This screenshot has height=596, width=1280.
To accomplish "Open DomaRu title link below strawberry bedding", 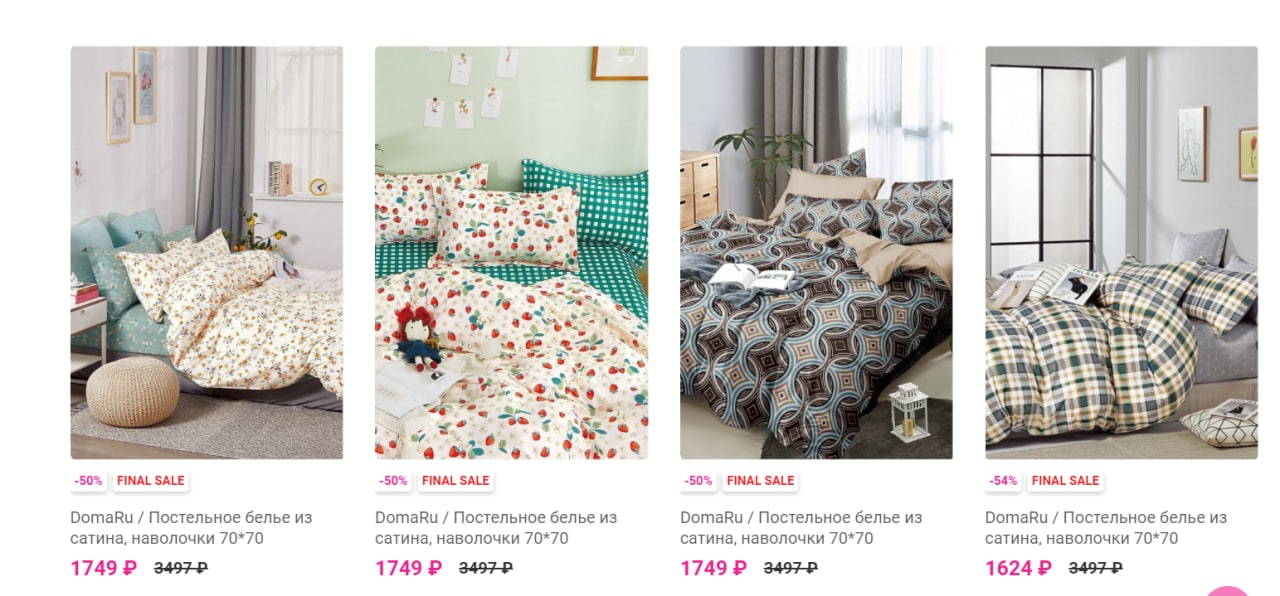I will click(496, 528).
